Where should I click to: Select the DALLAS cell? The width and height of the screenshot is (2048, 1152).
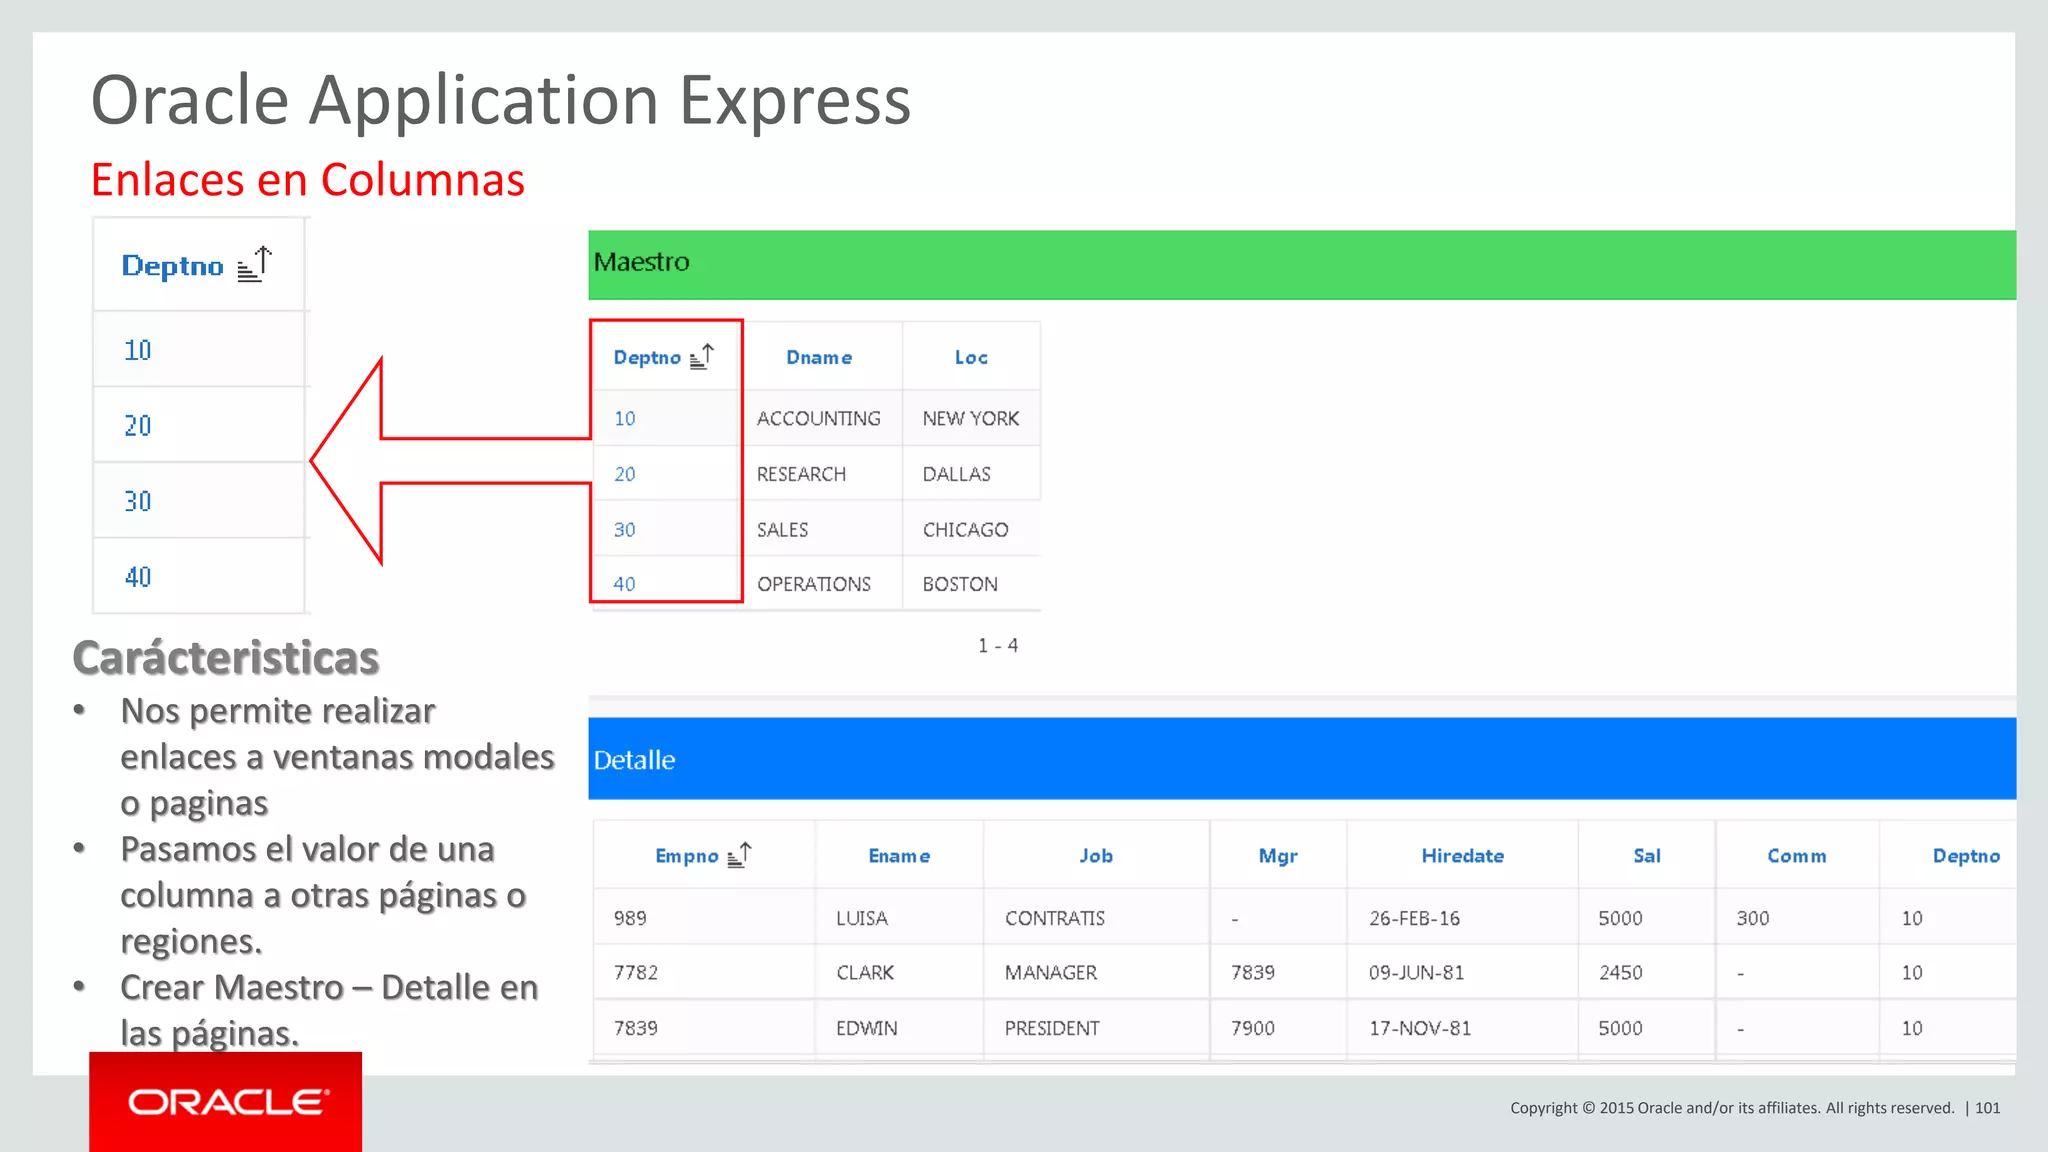957,474
